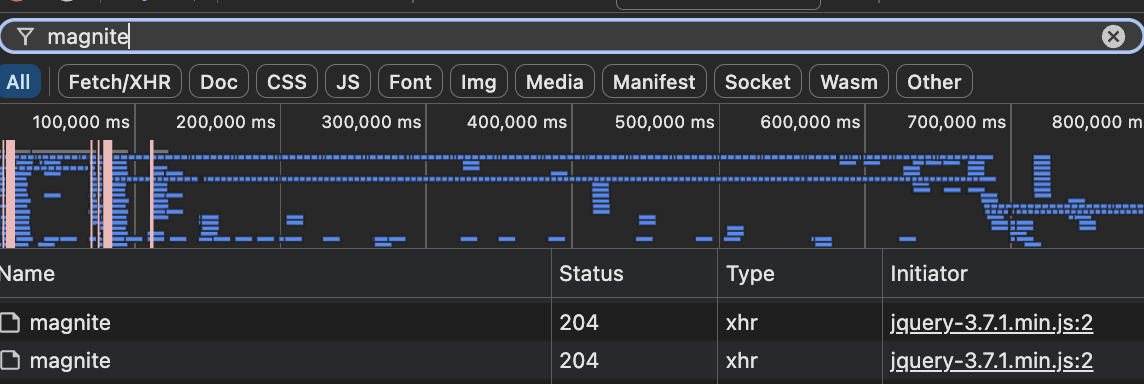Click the file icon of first magnite row
This screenshot has width=1144, height=384.
point(9,322)
